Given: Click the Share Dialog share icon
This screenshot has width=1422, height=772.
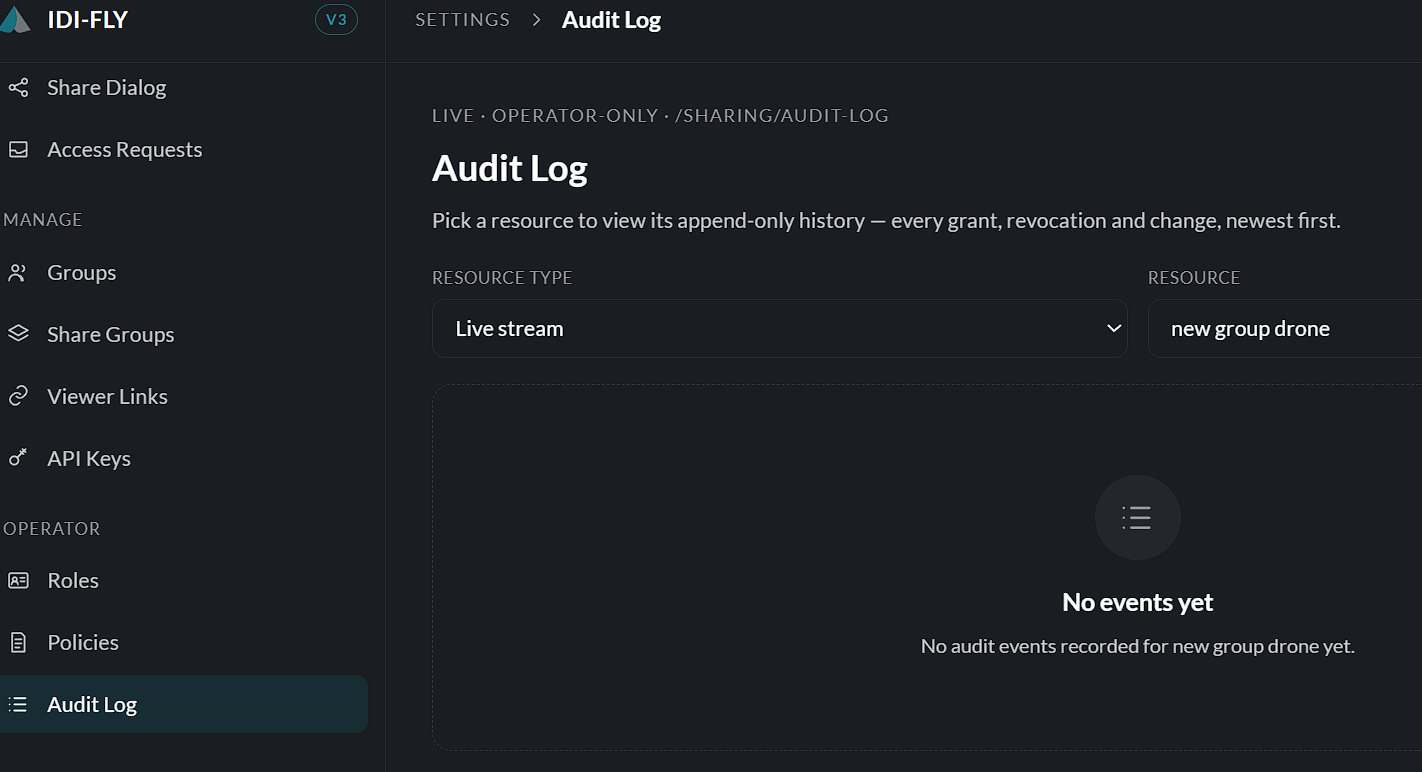Looking at the screenshot, I should [x=18, y=88].
